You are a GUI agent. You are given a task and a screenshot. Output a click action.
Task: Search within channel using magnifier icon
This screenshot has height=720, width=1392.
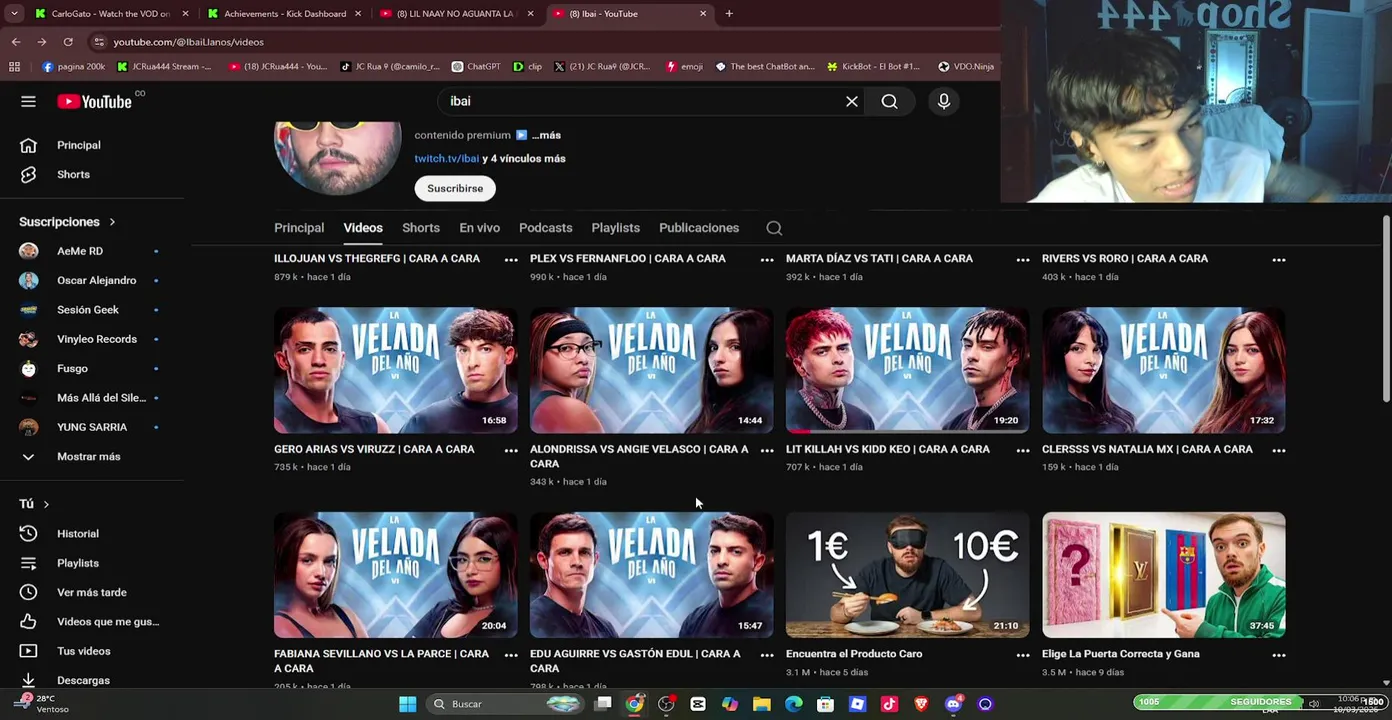[x=774, y=228]
